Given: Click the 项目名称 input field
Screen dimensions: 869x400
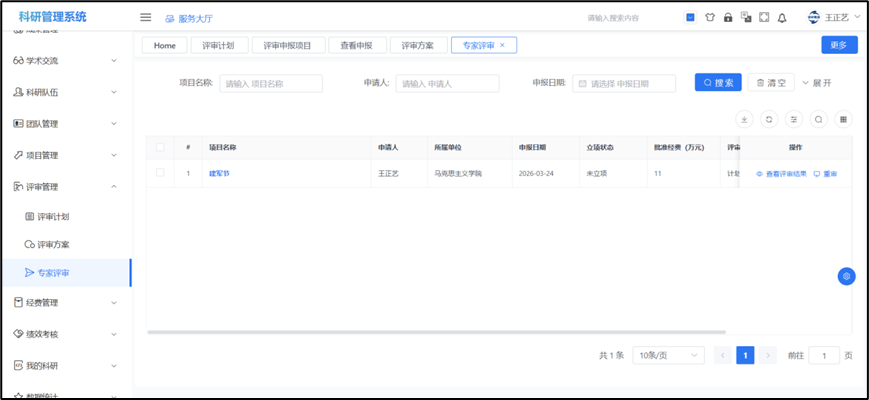Looking at the screenshot, I should pyautogui.click(x=271, y=84).
